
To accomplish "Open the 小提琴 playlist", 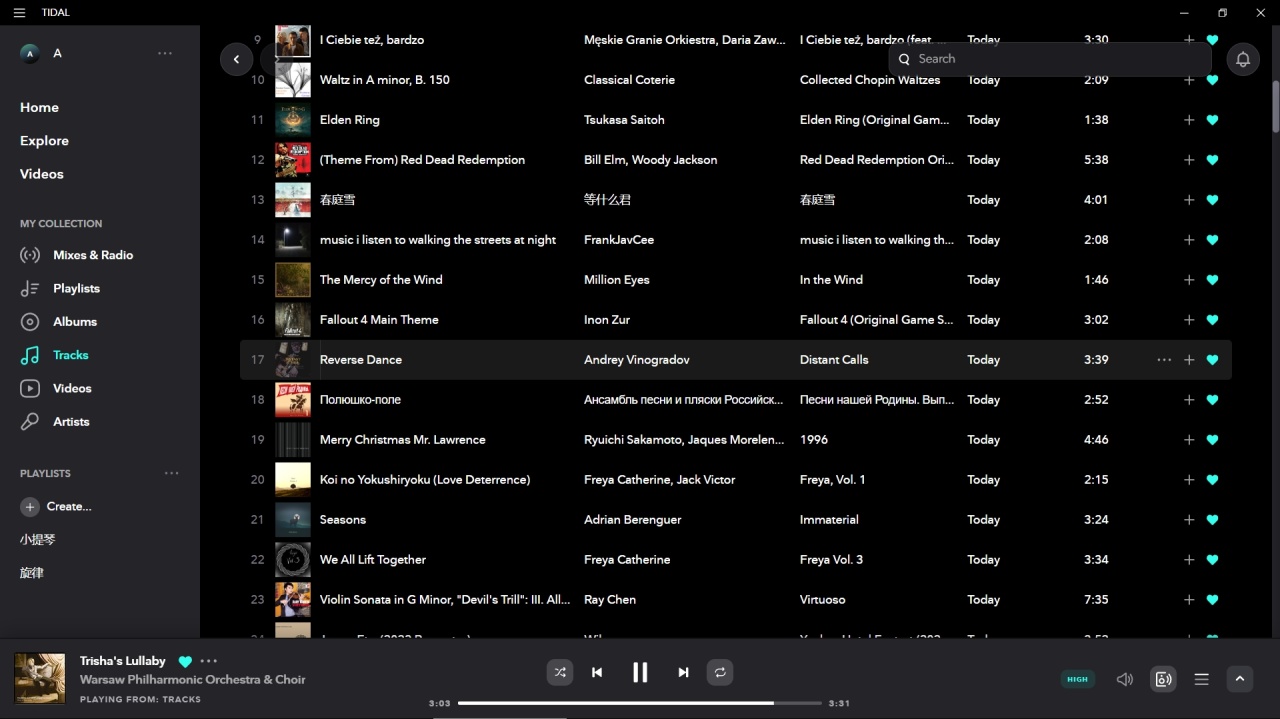I will point(38,540).
